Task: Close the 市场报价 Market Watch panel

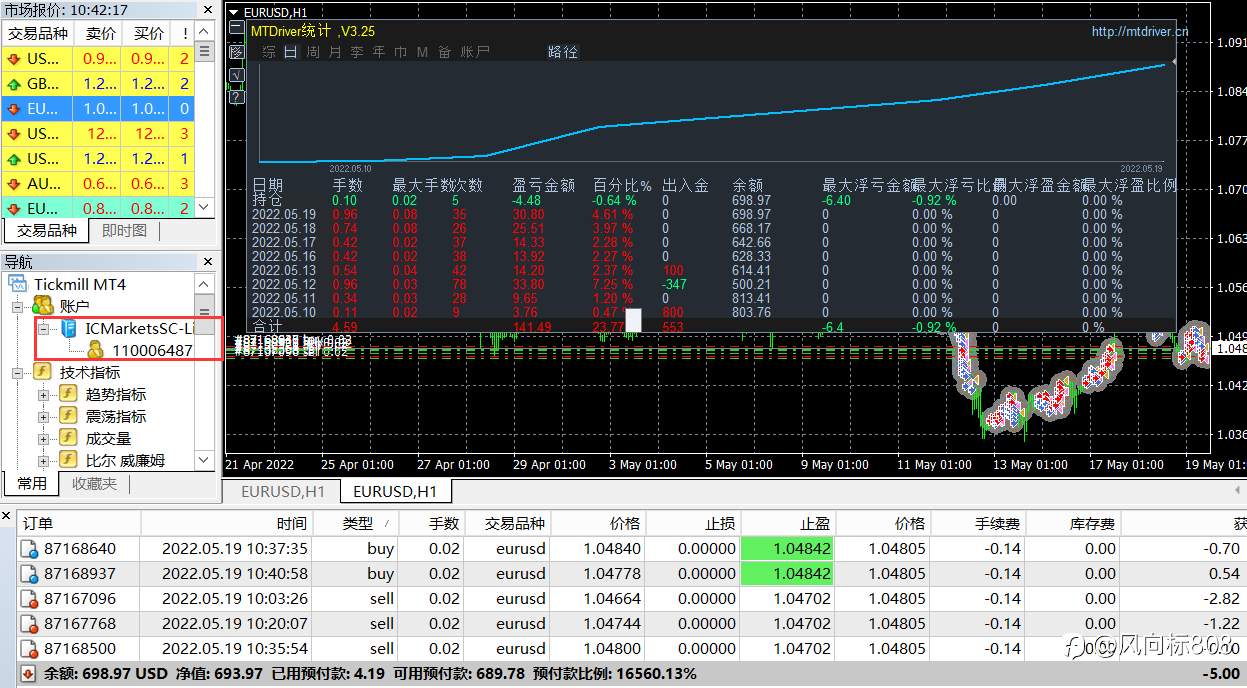Action: pos(206,10)
